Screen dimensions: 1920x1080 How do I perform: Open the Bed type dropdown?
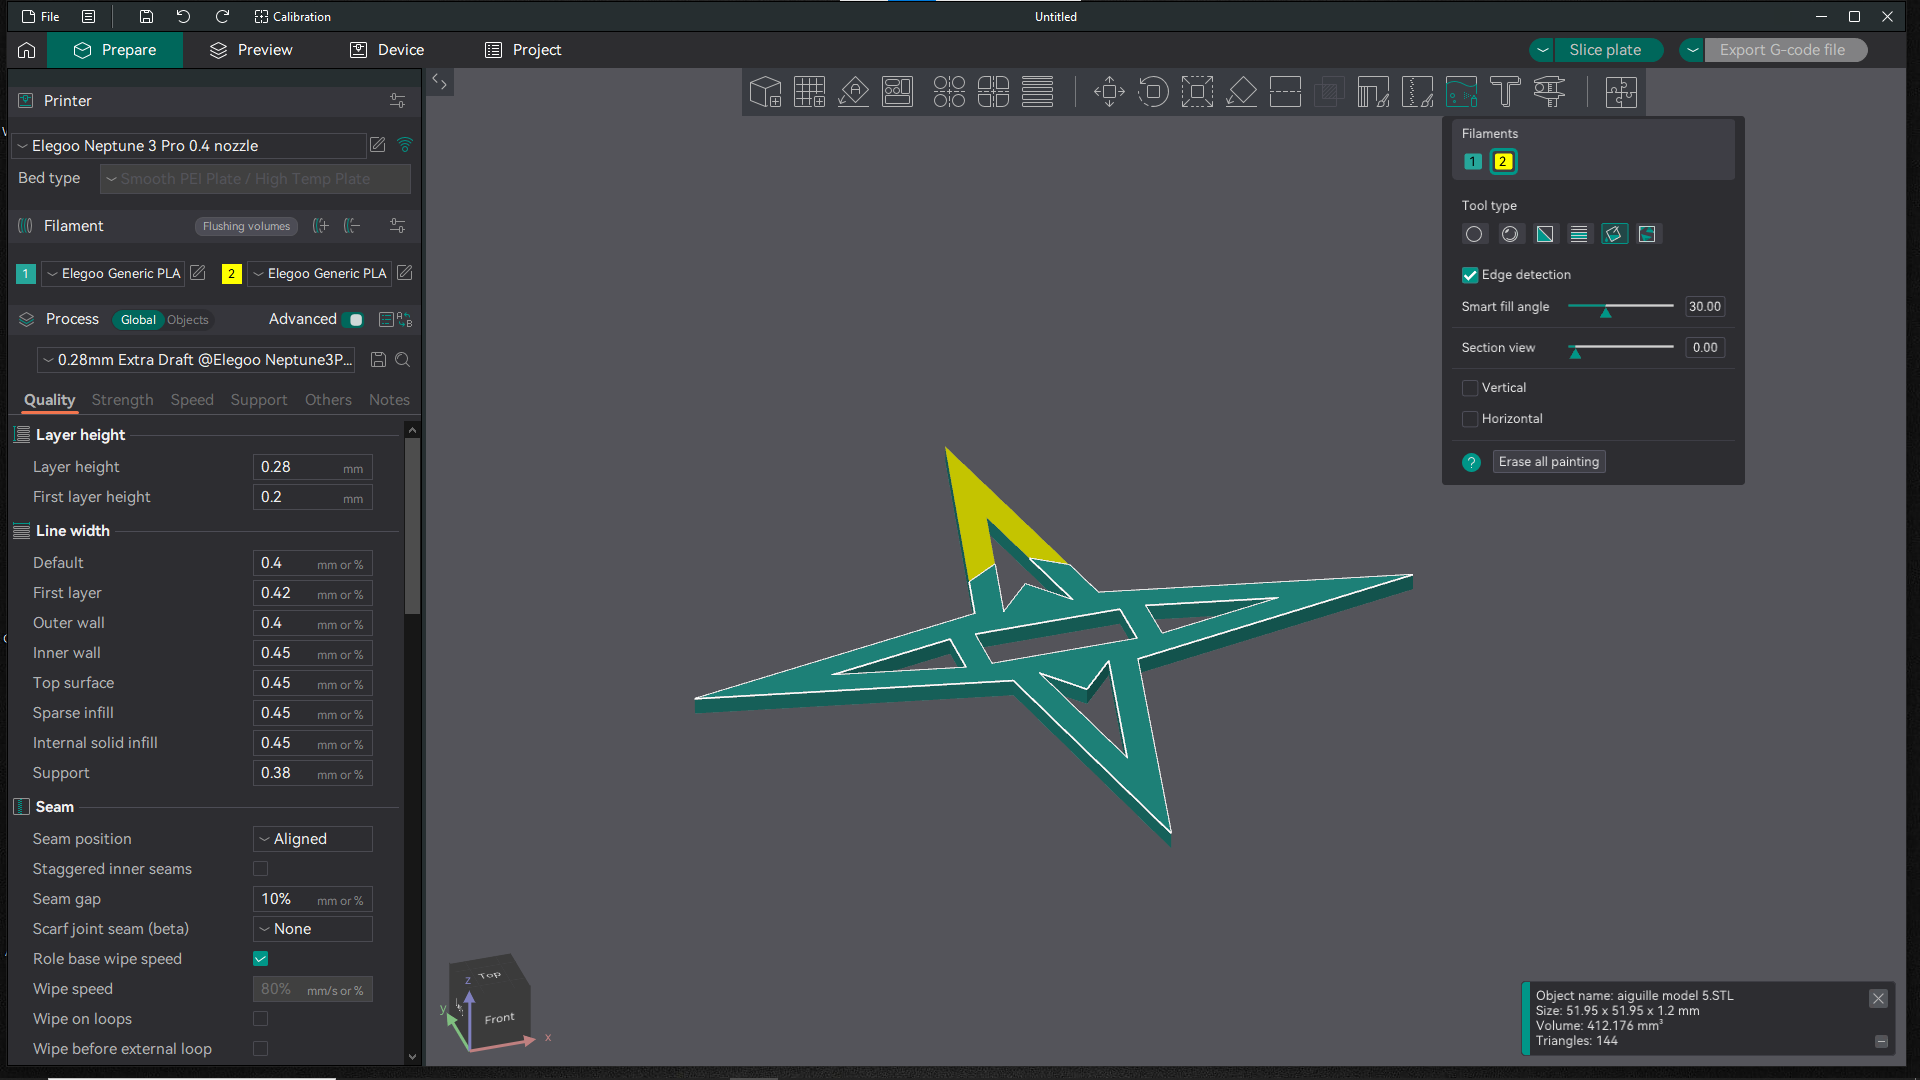click(x=255, y=179)
